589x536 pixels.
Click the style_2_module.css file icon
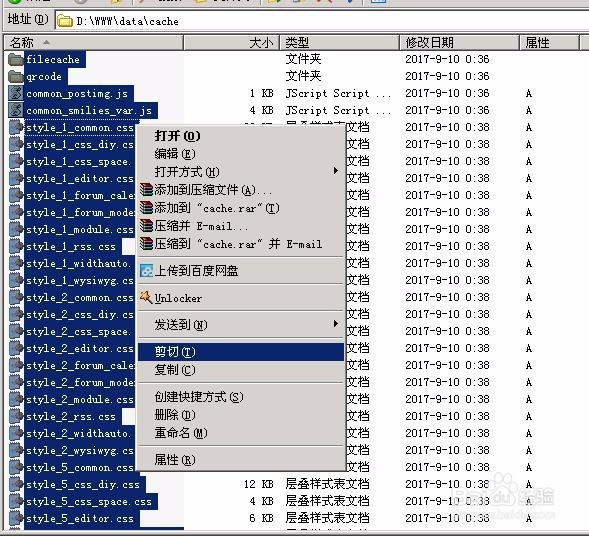click(x=16, y=399)
